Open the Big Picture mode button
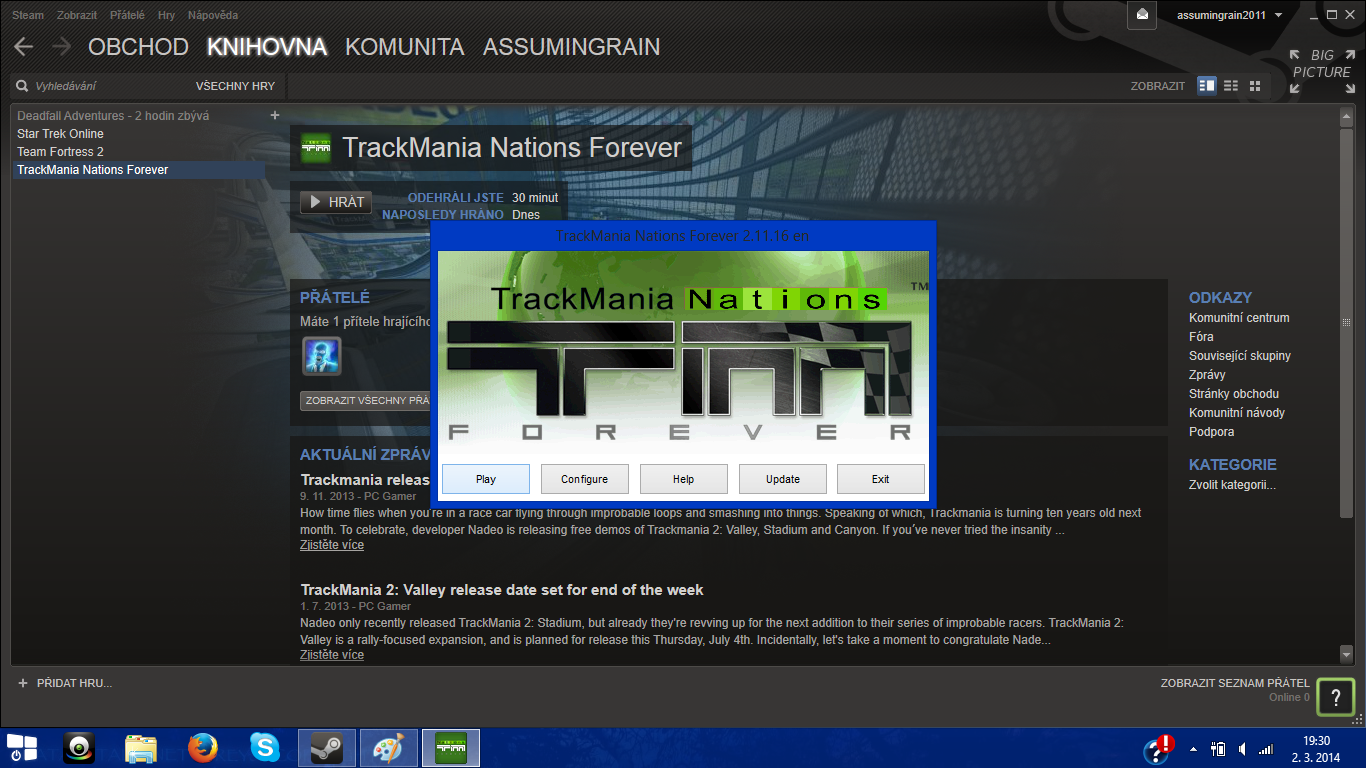1366x768 pixels. click(x=1321, y=72)
